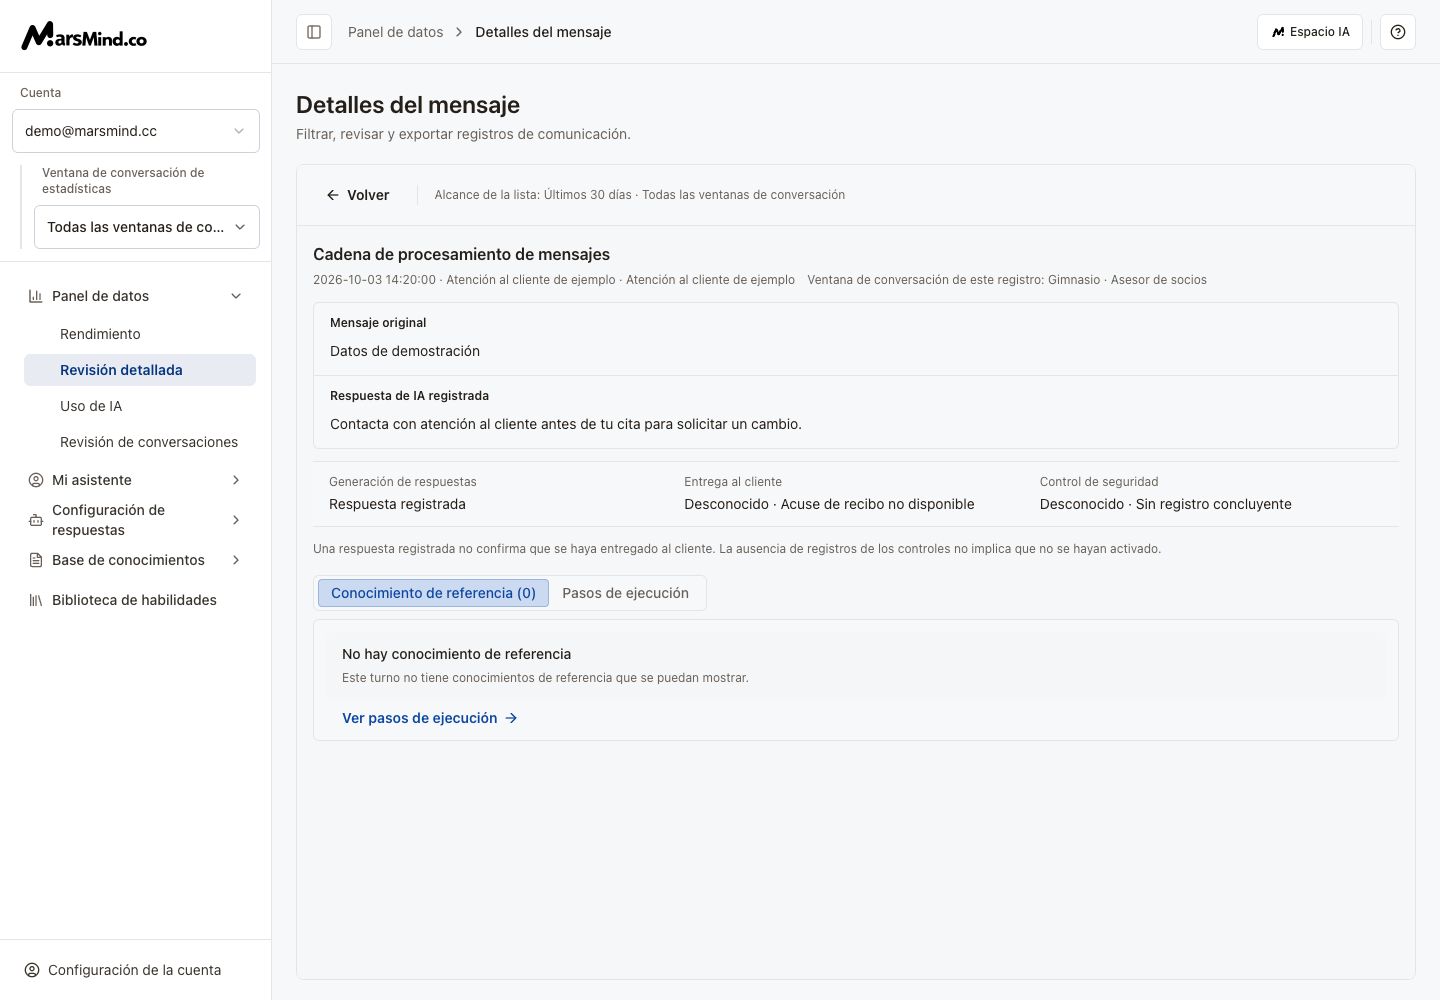1440x1000 pixels.
Task: Click the Ver pasos de ejecución link
Action: coord(430,718)
